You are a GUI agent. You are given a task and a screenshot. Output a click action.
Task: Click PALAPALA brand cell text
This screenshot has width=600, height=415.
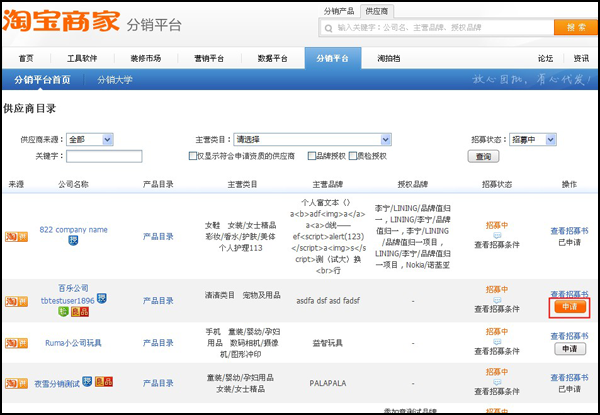coord(328,383)
